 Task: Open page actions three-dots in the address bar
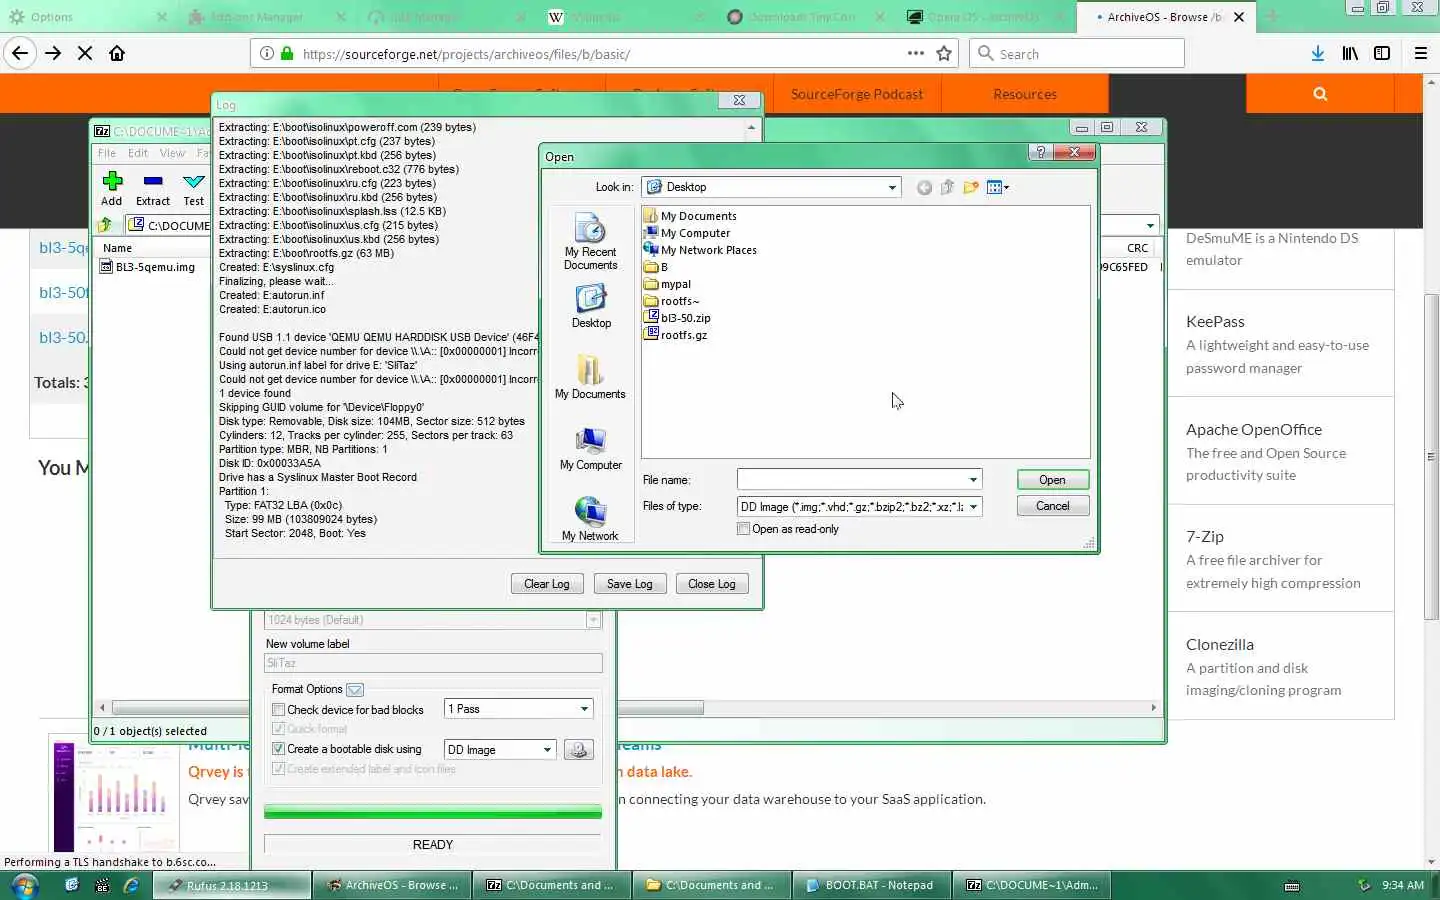916,53
